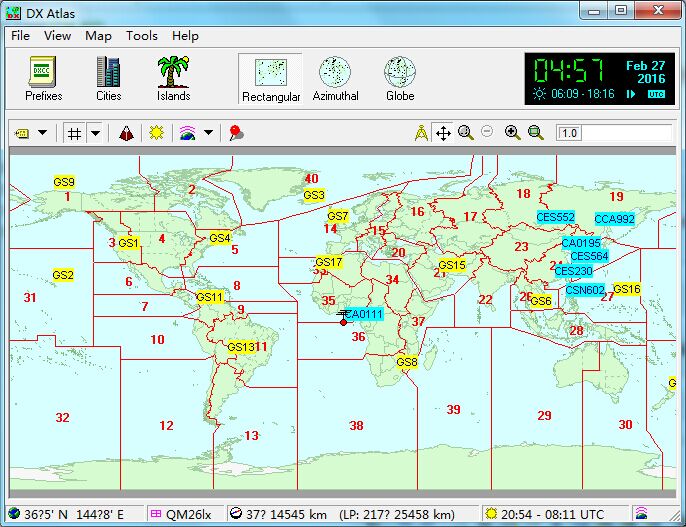Click the CES230 cyan label

pyautogui.click(x=574, y=271)
